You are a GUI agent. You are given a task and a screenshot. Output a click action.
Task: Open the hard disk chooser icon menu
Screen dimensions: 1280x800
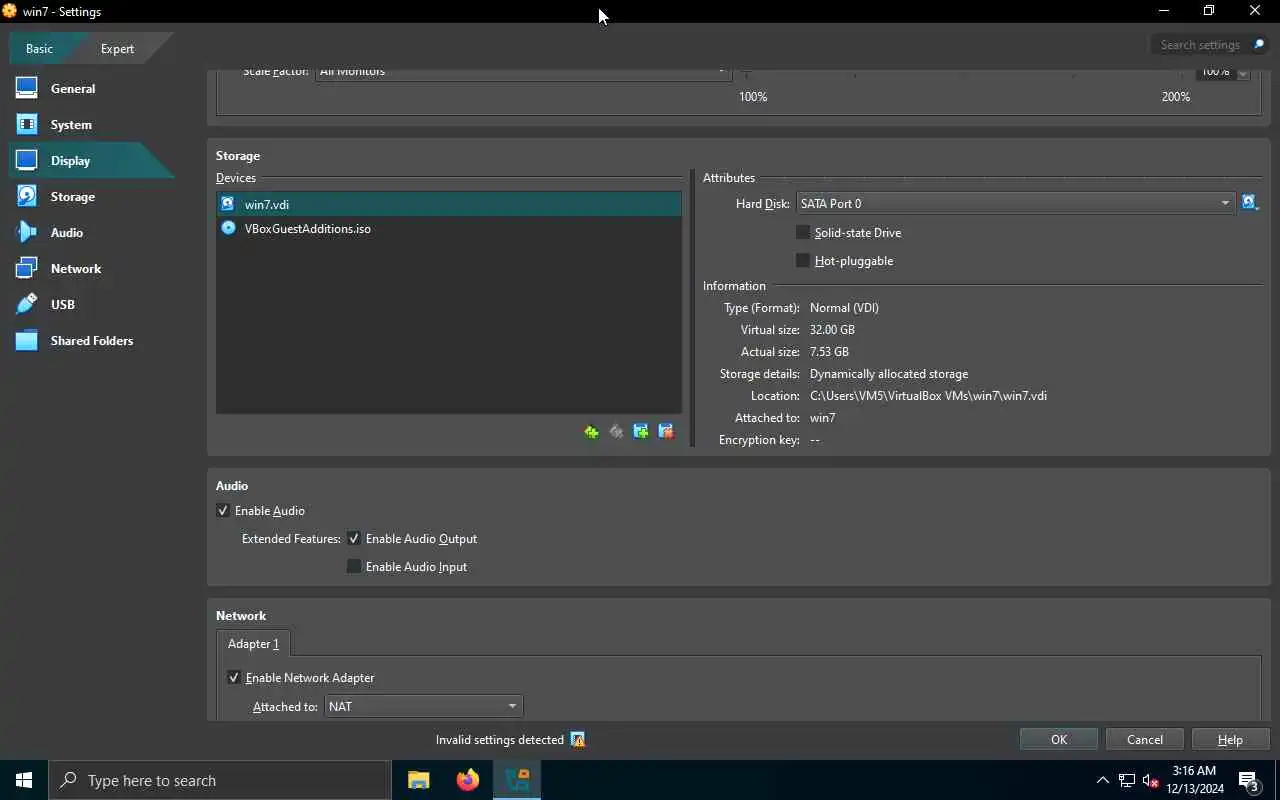[x=1250, y=203]
